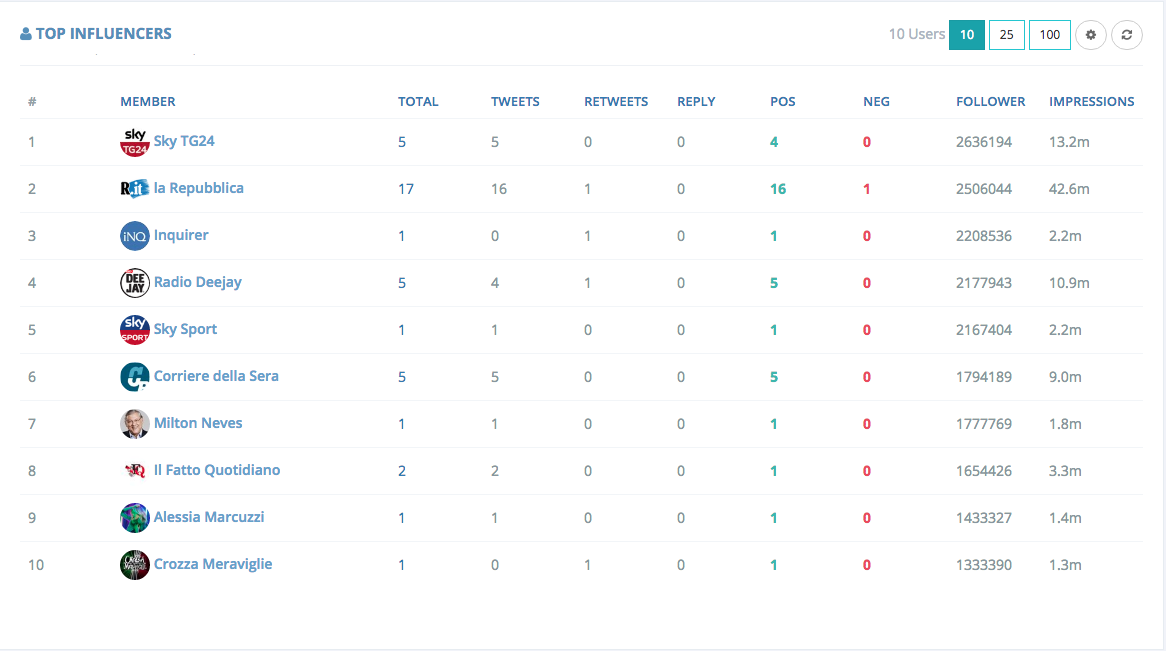Sort by the IMPRESSIONS column header
The width and height of the screenshot is (1166, 651).
click(x=1092, y=101)
